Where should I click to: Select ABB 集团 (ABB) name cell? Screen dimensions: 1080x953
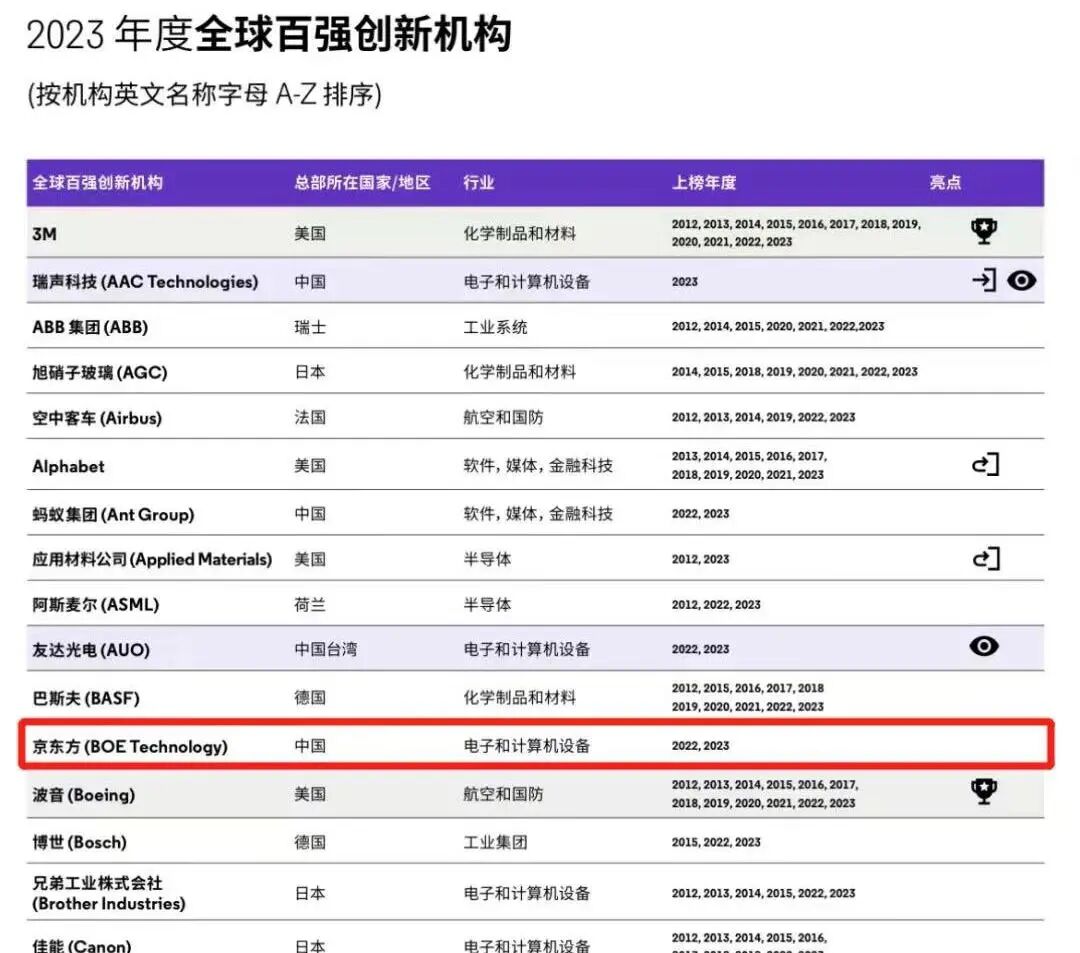(90, 327)
